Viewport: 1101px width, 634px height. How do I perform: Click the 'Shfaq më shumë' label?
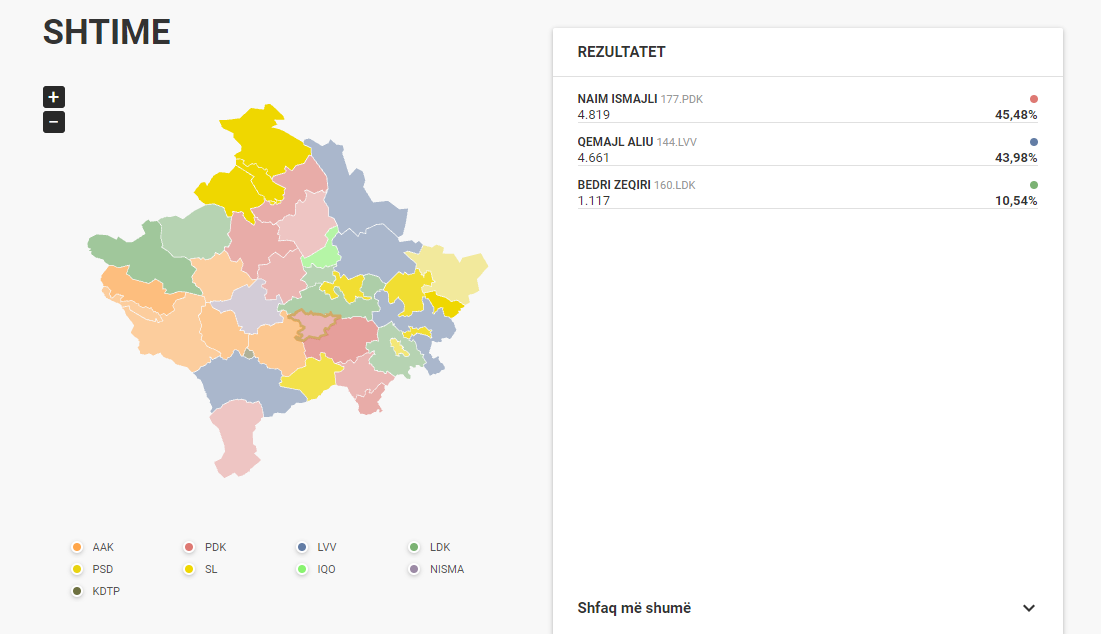(634, 608)
